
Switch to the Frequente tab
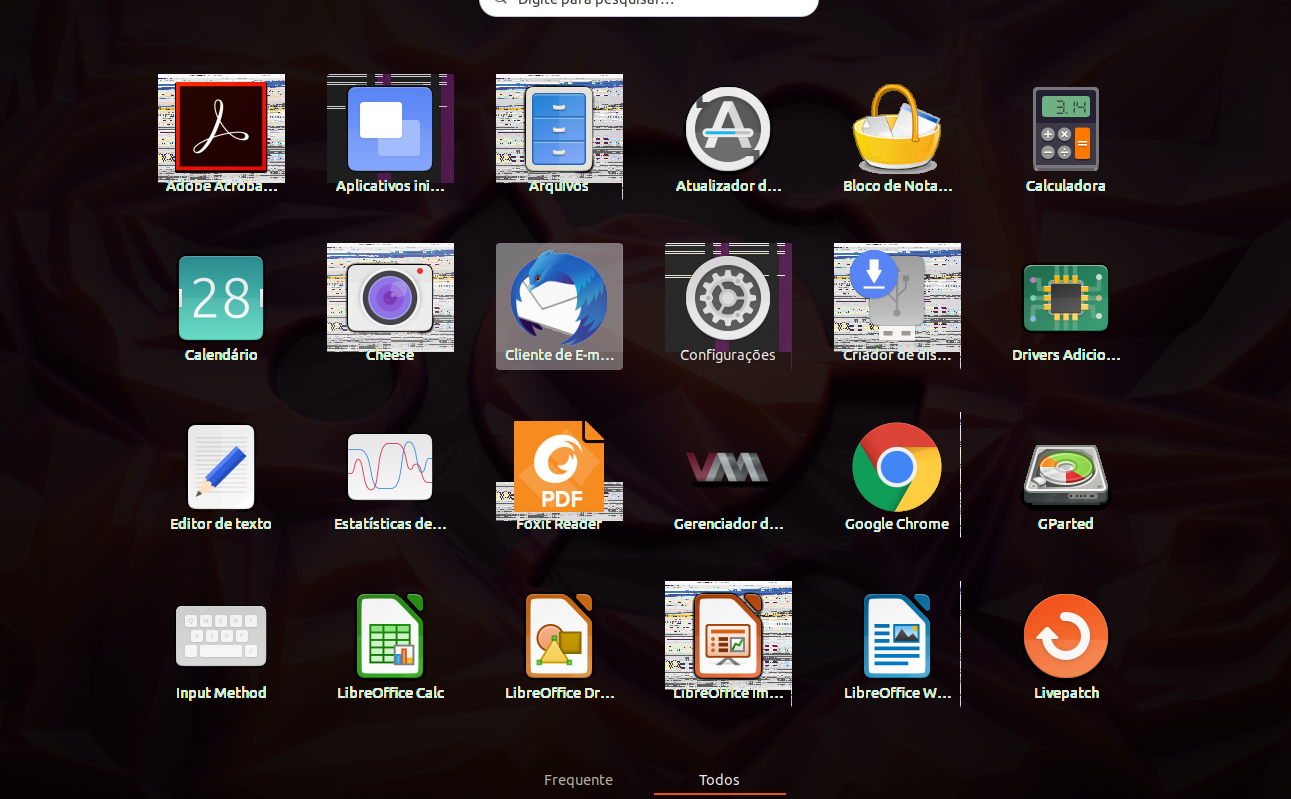[x=578, y=780]
